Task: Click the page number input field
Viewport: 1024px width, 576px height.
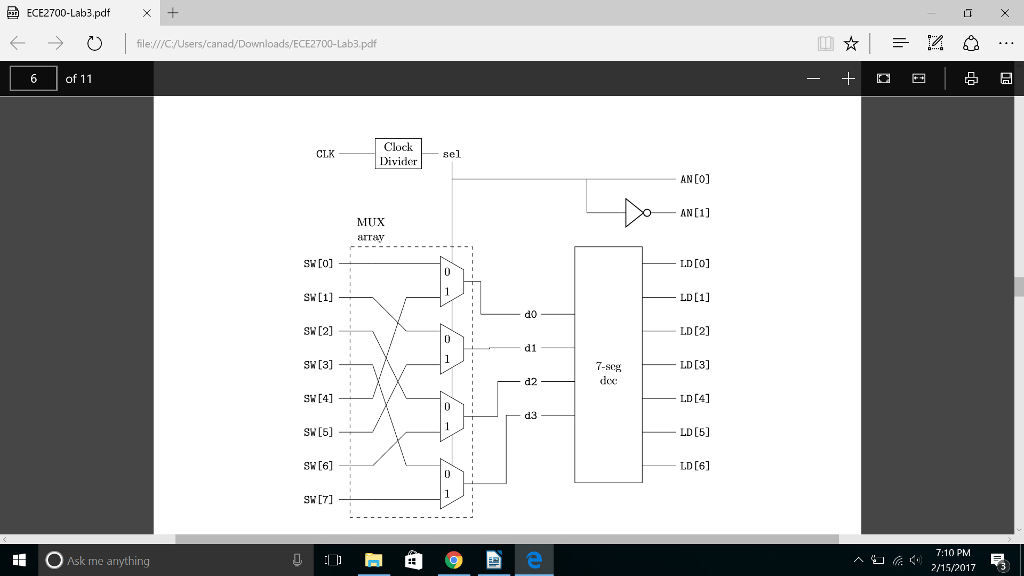Action: click(x=33, y=78)
